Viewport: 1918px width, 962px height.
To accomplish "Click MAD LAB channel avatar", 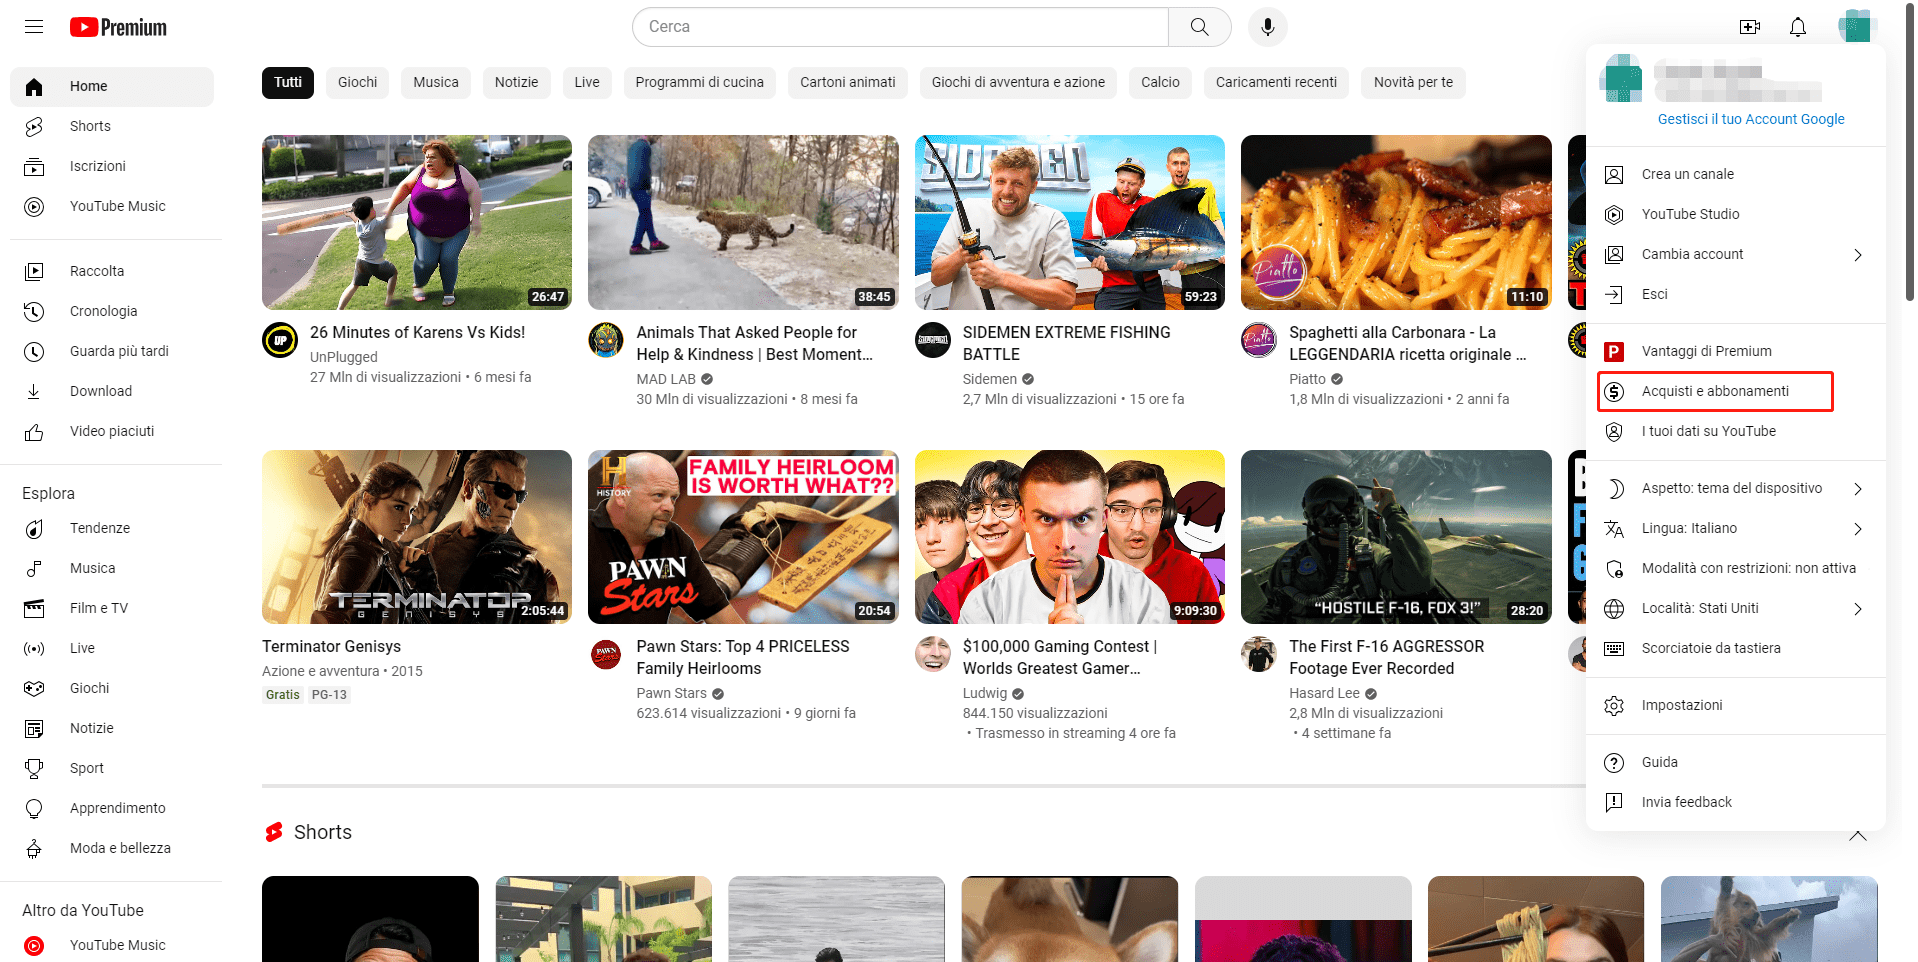I will pyautogui.click(x=606, y=340).
